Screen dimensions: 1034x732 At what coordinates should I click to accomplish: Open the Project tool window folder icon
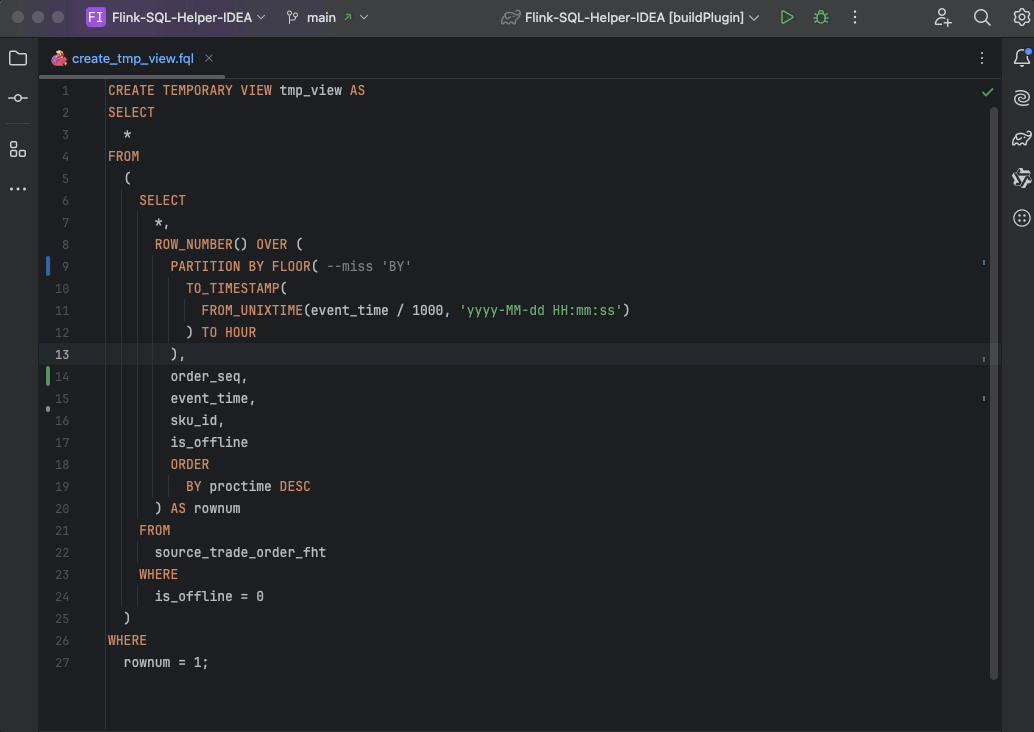click(18, 59)
